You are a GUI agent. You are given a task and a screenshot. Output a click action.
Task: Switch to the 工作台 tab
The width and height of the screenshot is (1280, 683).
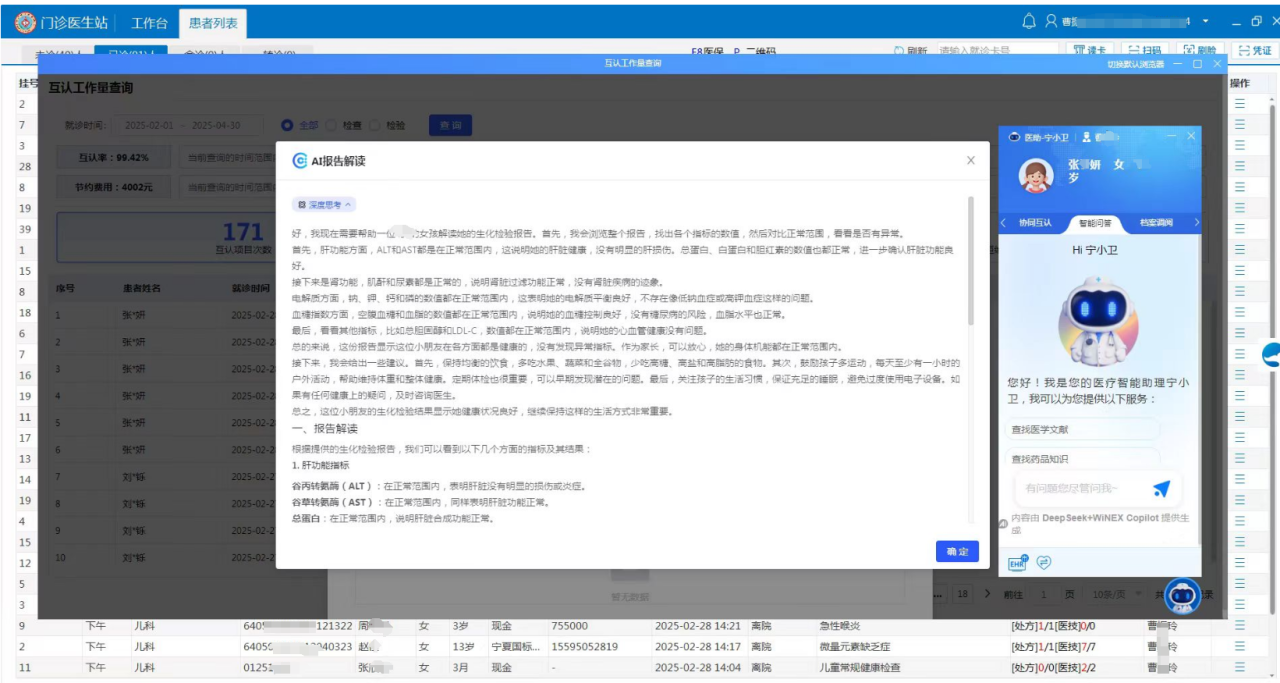point(149,22)
